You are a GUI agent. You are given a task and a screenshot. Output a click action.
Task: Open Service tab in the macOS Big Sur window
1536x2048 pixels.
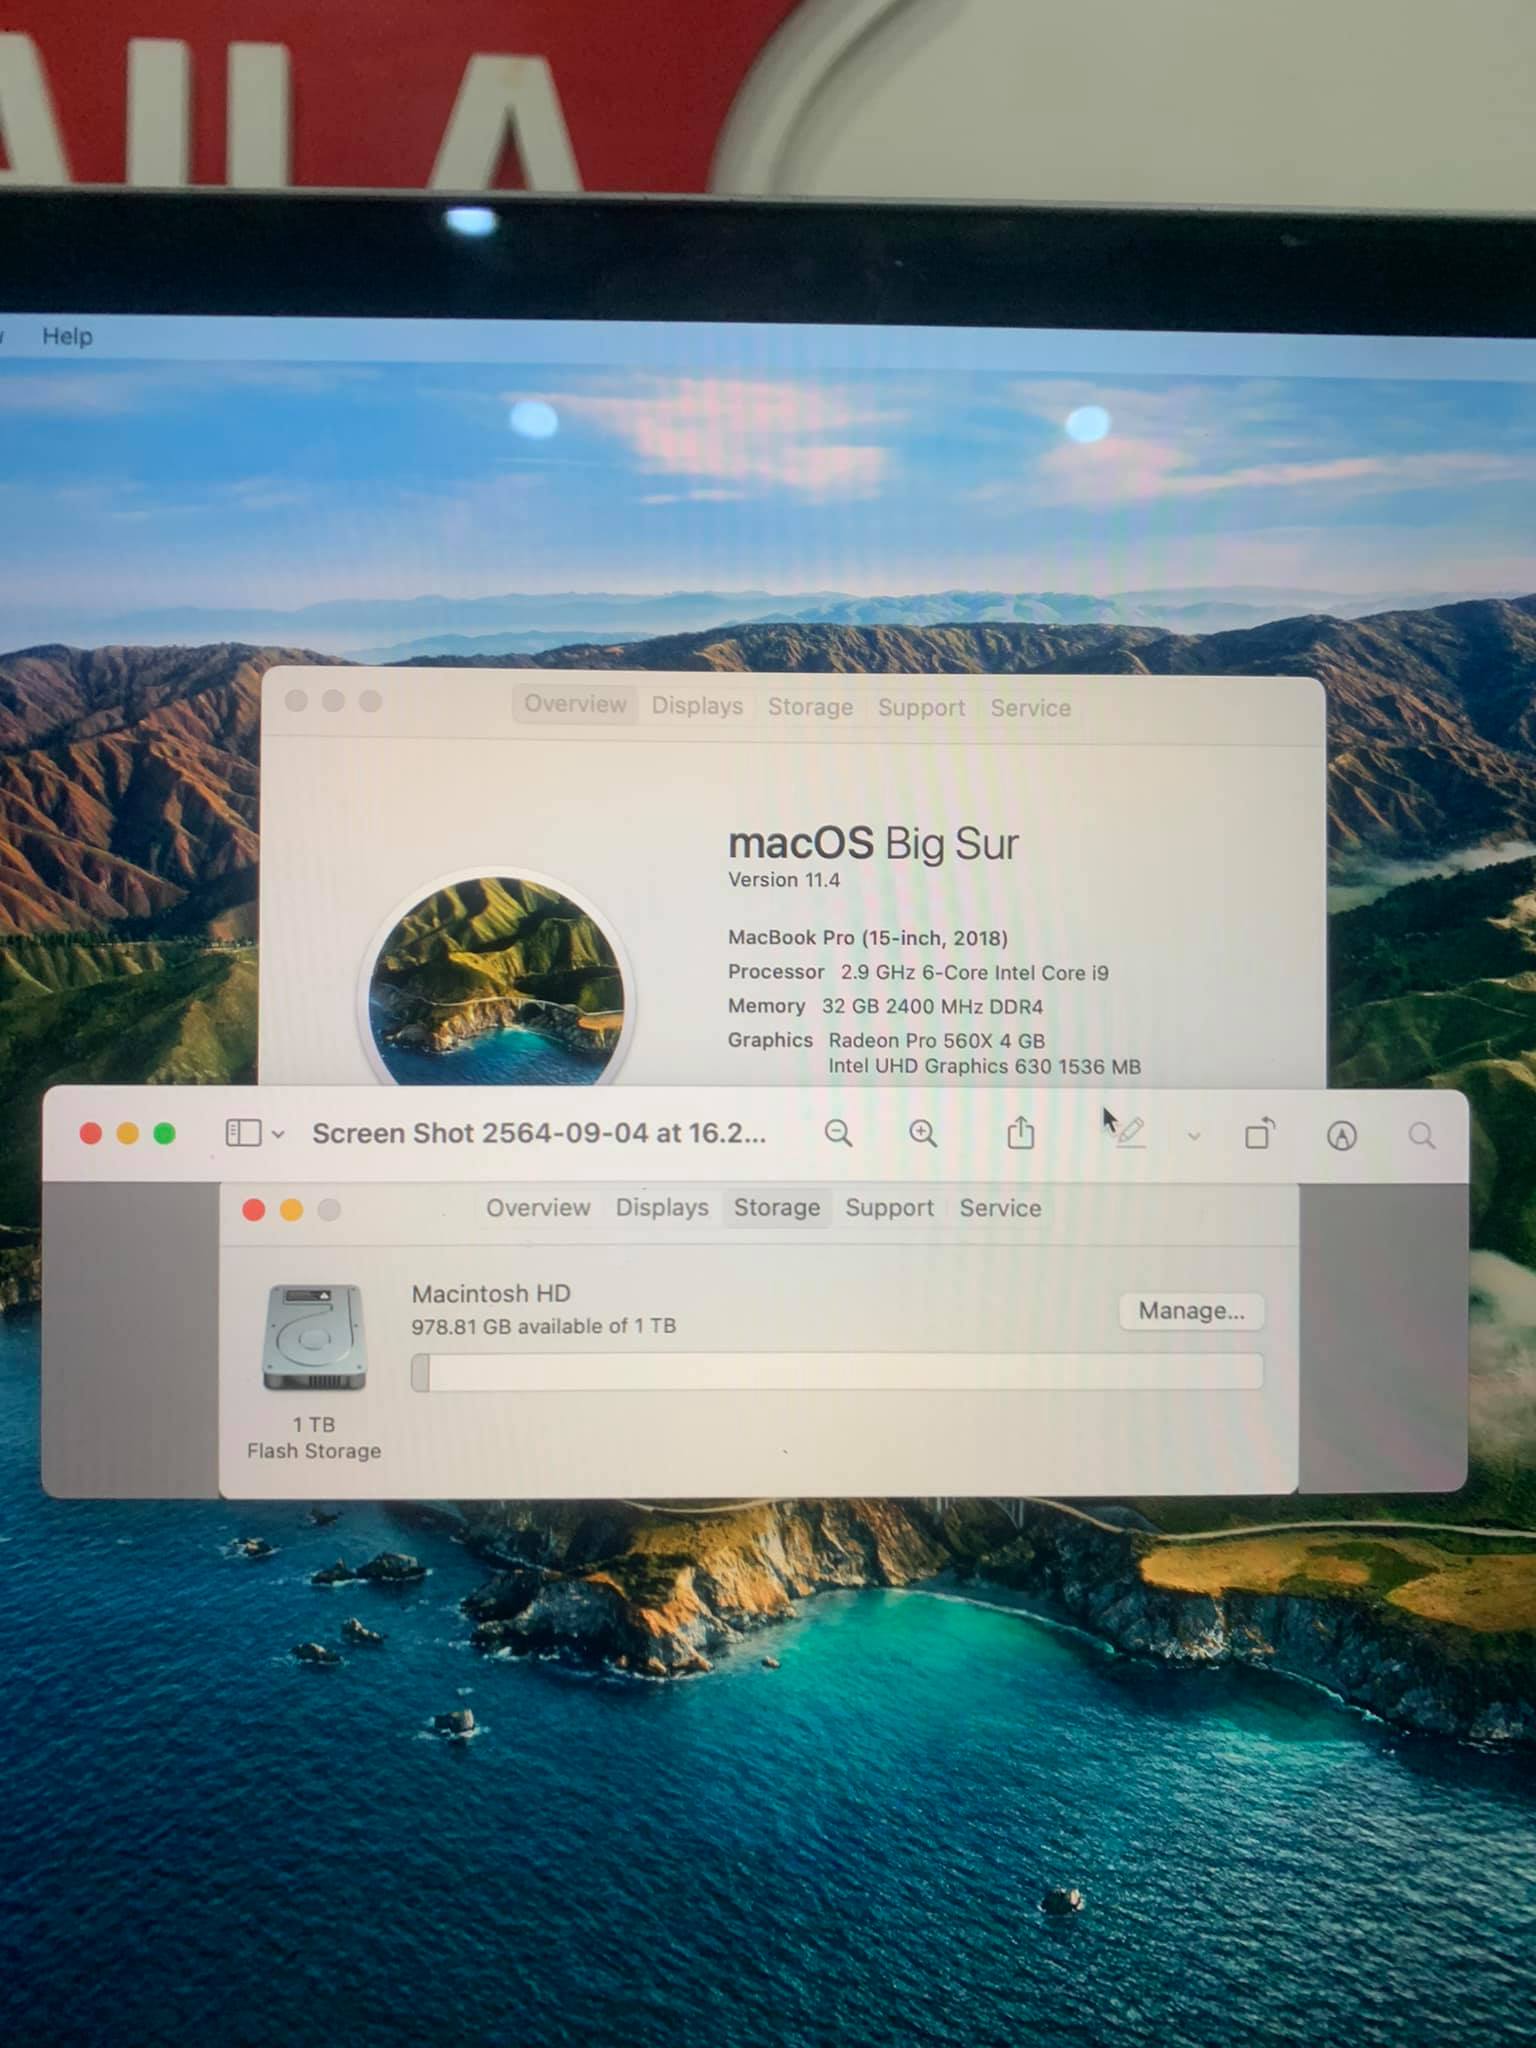[1030, 708]
